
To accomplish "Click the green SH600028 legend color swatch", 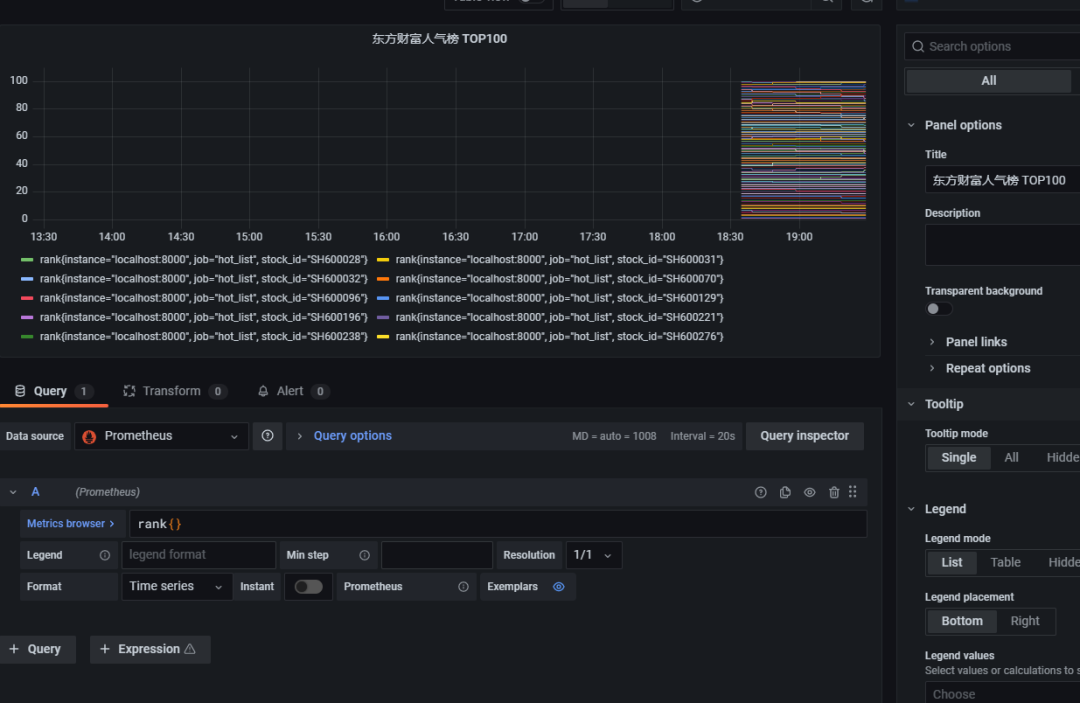I will point(27,260).
